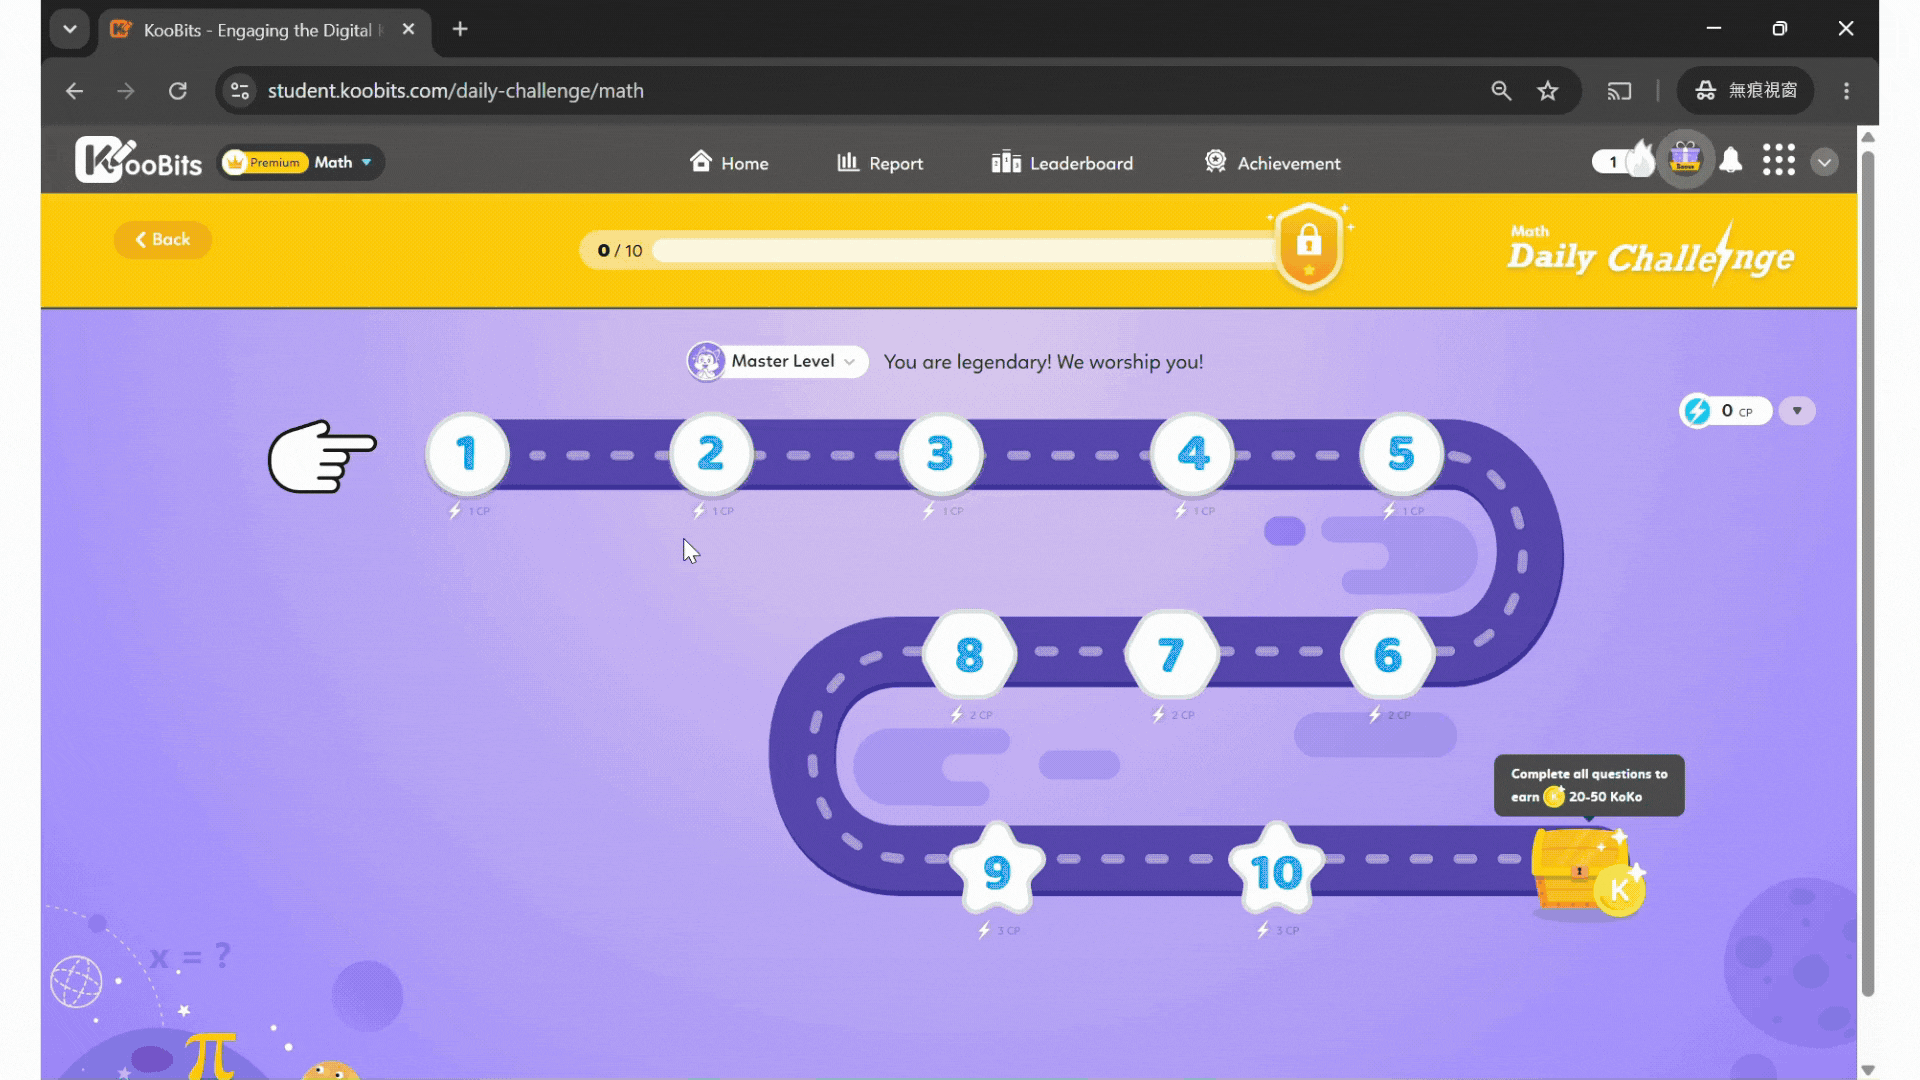The height and width of the screenshot is (1080, 1920).
Task: Click the 0 CP counter
Action: pos(1726,411)
